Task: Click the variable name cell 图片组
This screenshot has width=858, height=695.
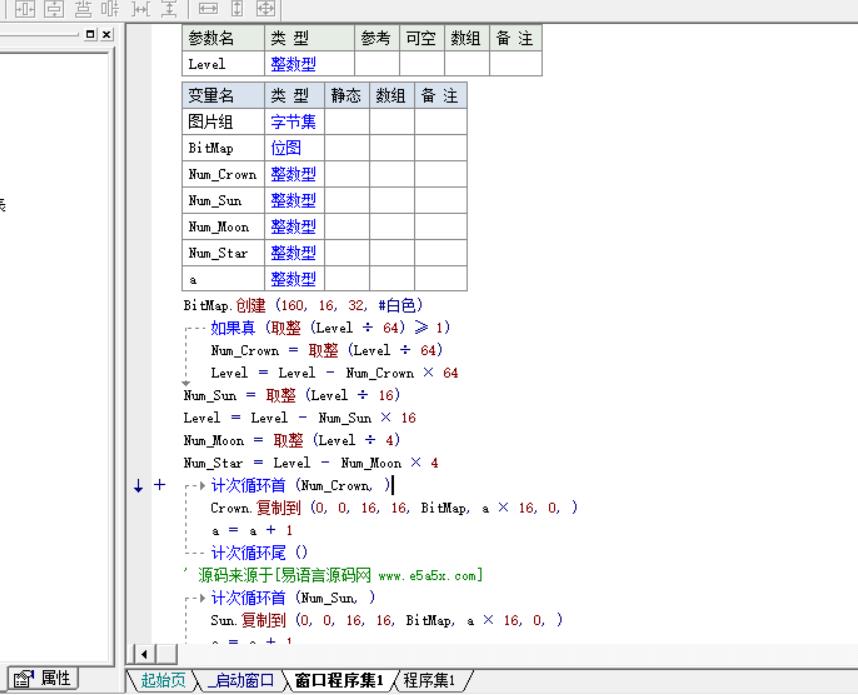Action: [x=223, y=121]
